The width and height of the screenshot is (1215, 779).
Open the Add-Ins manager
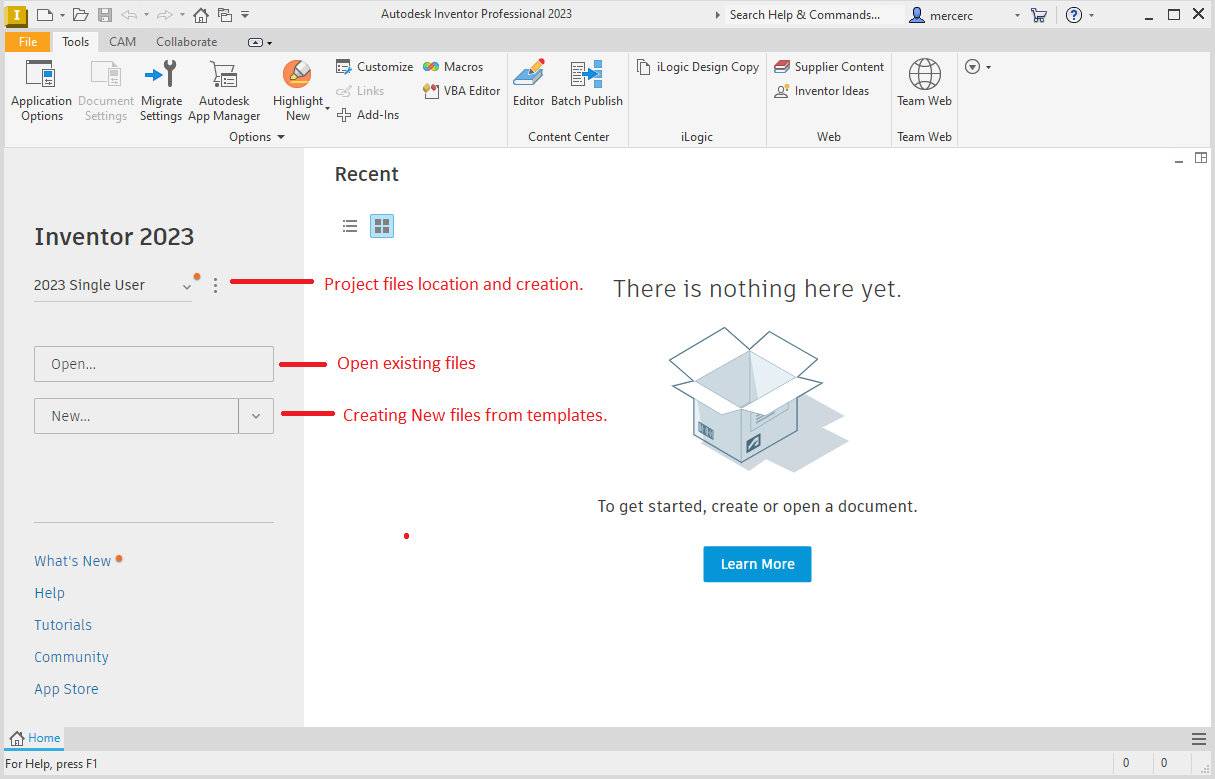click(x=368, y=114)
